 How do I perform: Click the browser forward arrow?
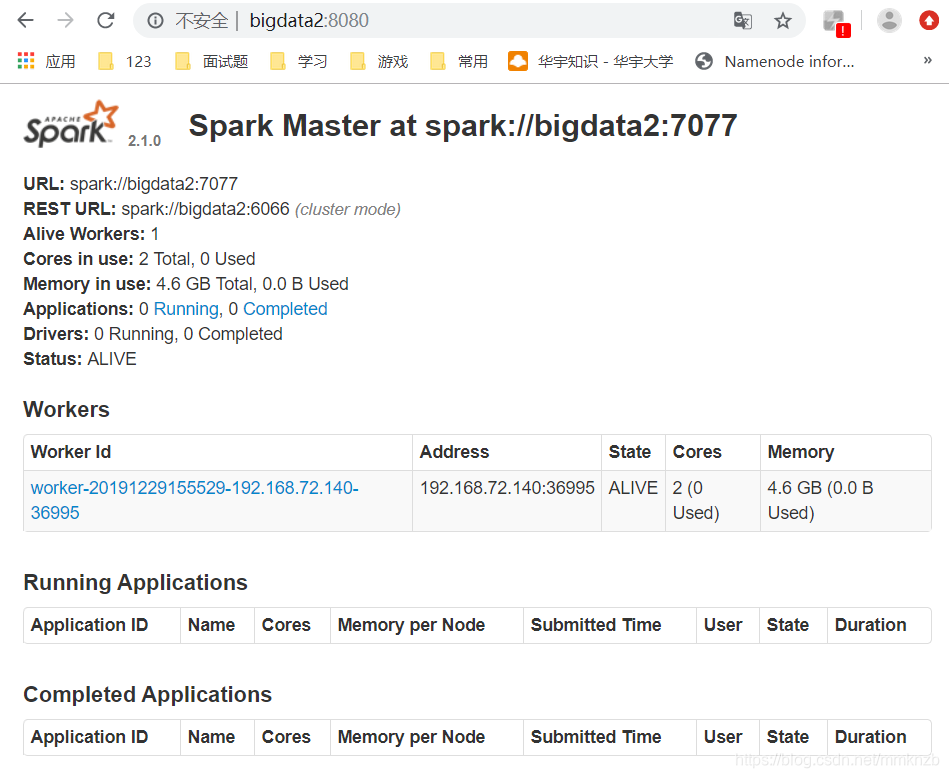pyautogui.click(x=65, y=21)
